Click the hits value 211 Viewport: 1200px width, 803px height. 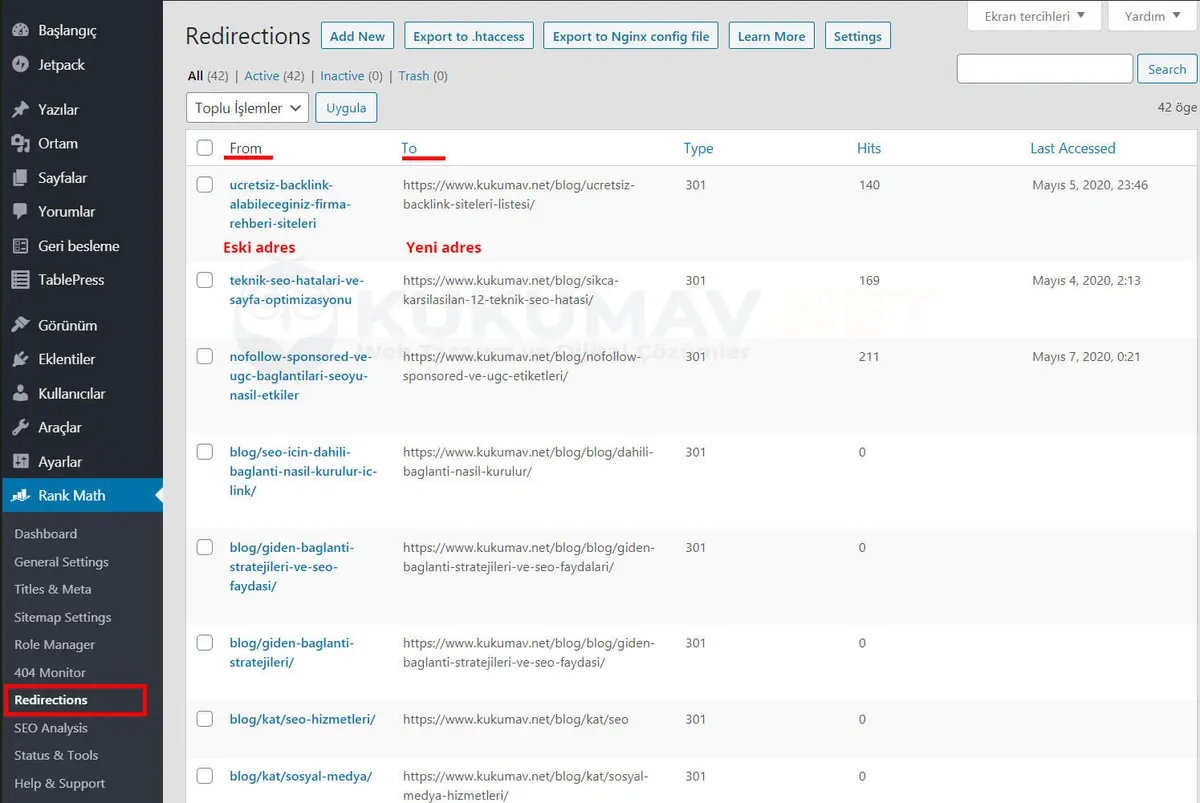click(x=869, y=356)
